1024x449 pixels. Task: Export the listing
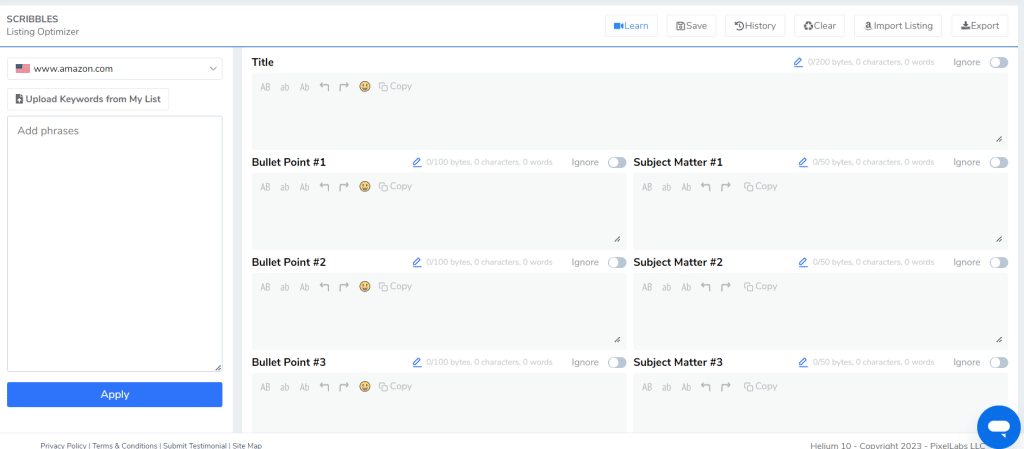(980, 26)
